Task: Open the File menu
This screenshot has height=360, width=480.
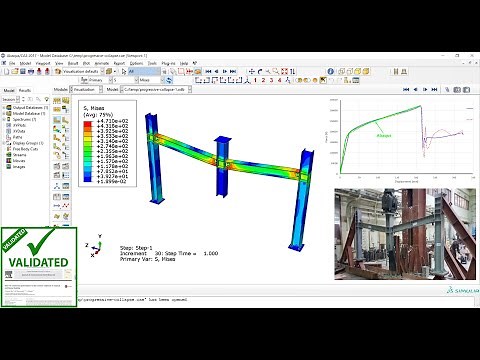Action: [x=12, y=63]
